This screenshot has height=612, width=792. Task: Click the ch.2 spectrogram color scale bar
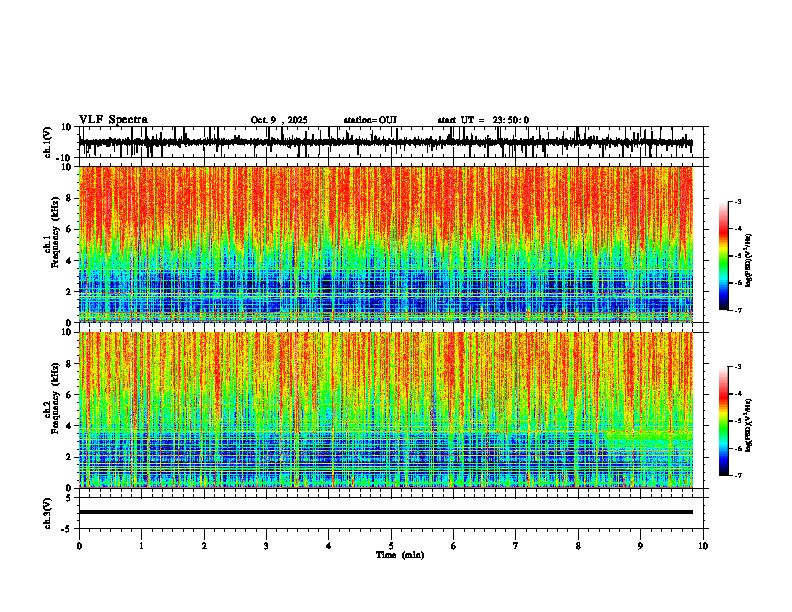724,421
